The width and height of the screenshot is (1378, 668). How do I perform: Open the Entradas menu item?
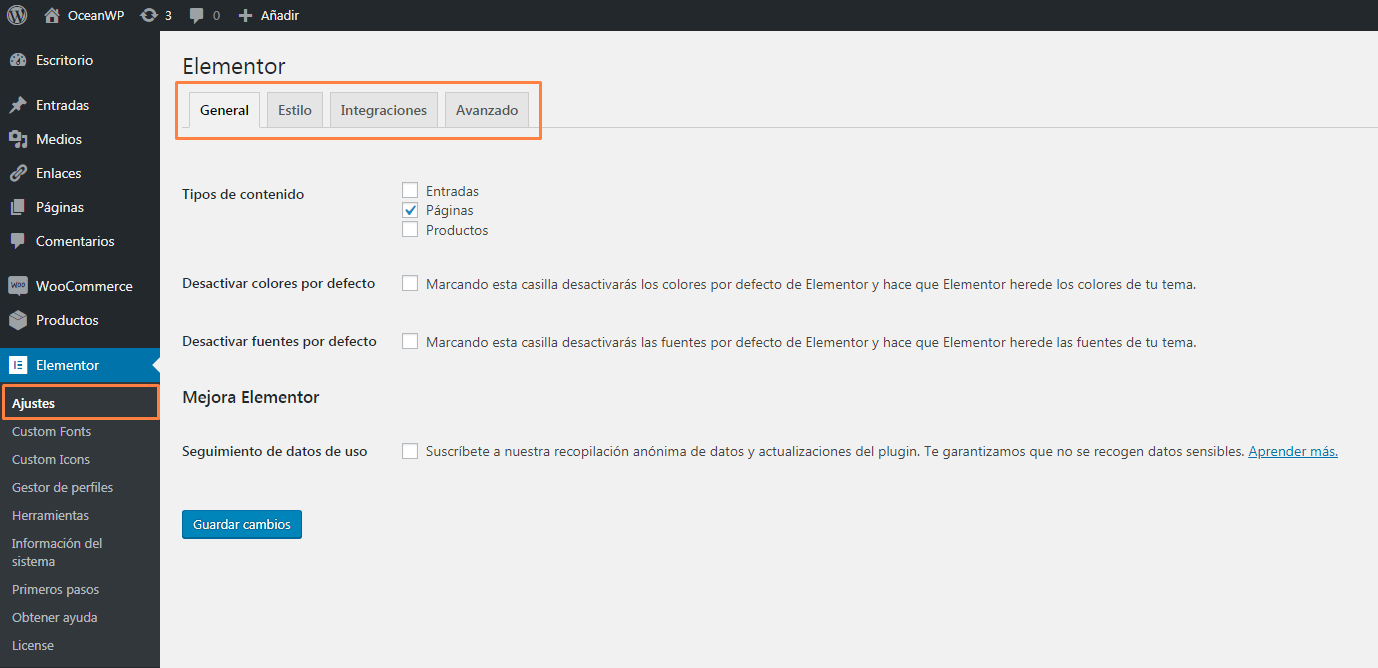point(80,105)
